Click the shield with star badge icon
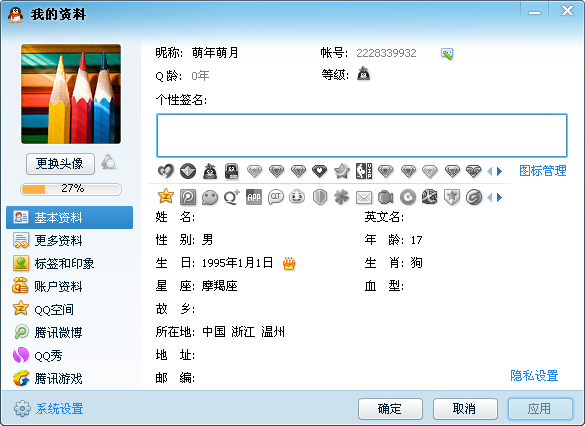Image resolution: width=585 pixels, height=426 pixels. click(x=451, y=197)
